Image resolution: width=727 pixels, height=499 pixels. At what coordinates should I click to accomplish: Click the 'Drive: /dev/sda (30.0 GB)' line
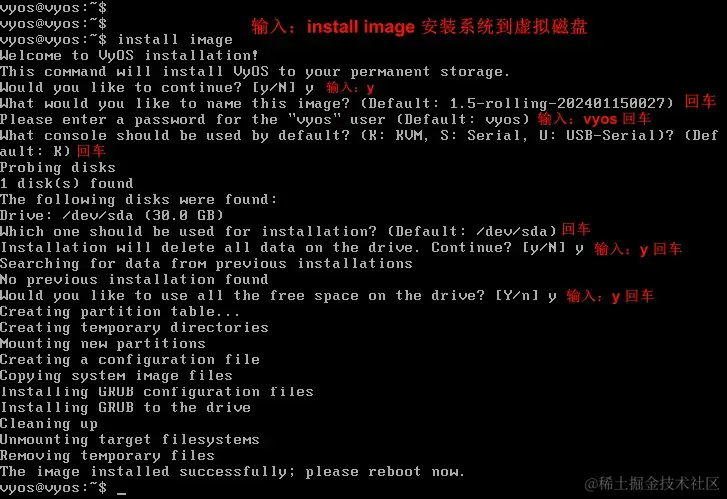(x=112, y=215)
